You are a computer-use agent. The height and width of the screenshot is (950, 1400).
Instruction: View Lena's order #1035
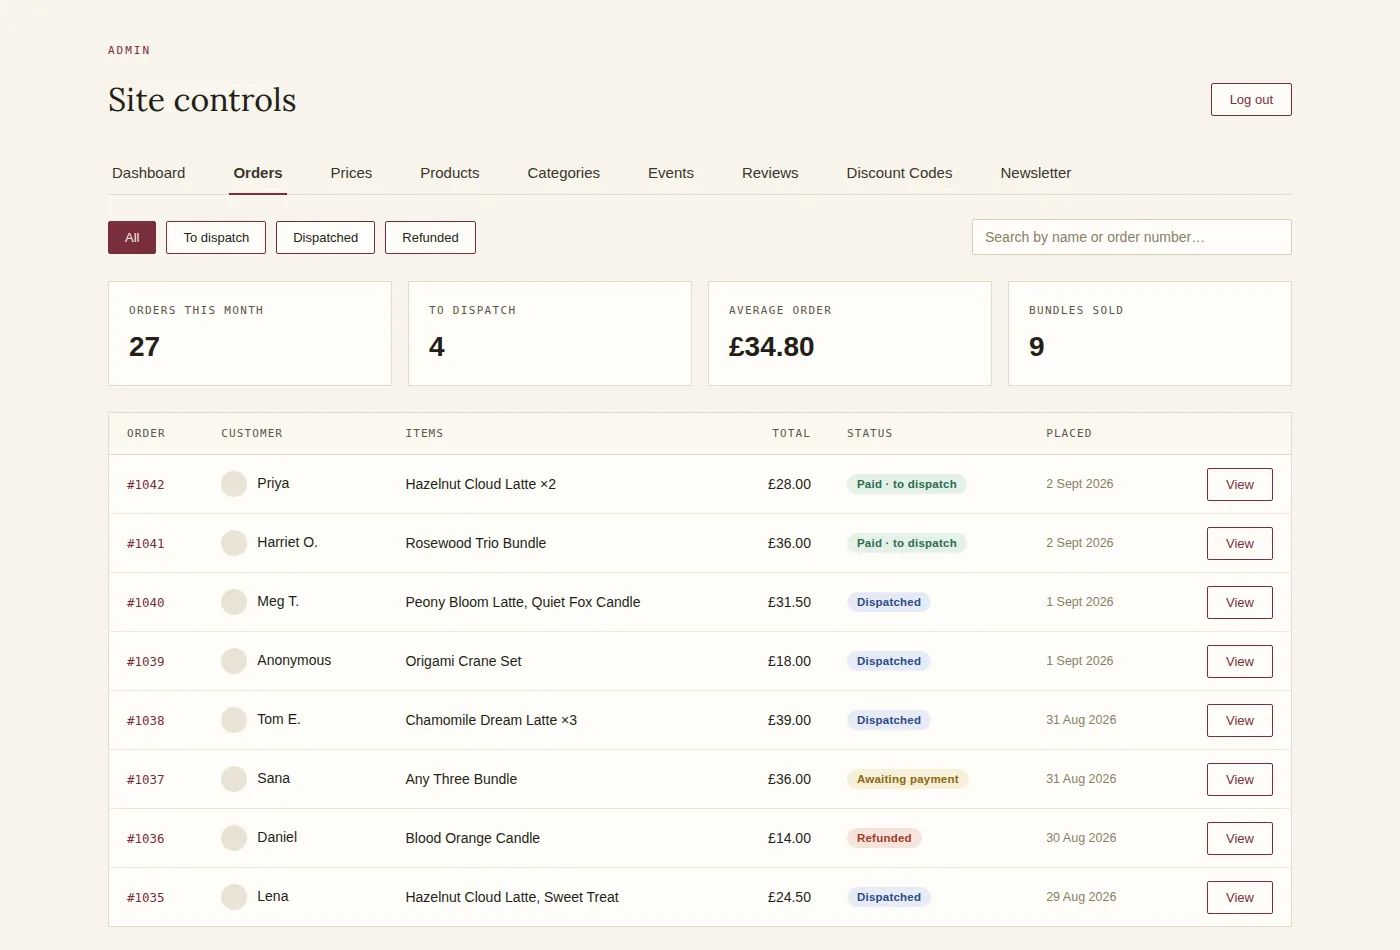[x=1240, y=898]
